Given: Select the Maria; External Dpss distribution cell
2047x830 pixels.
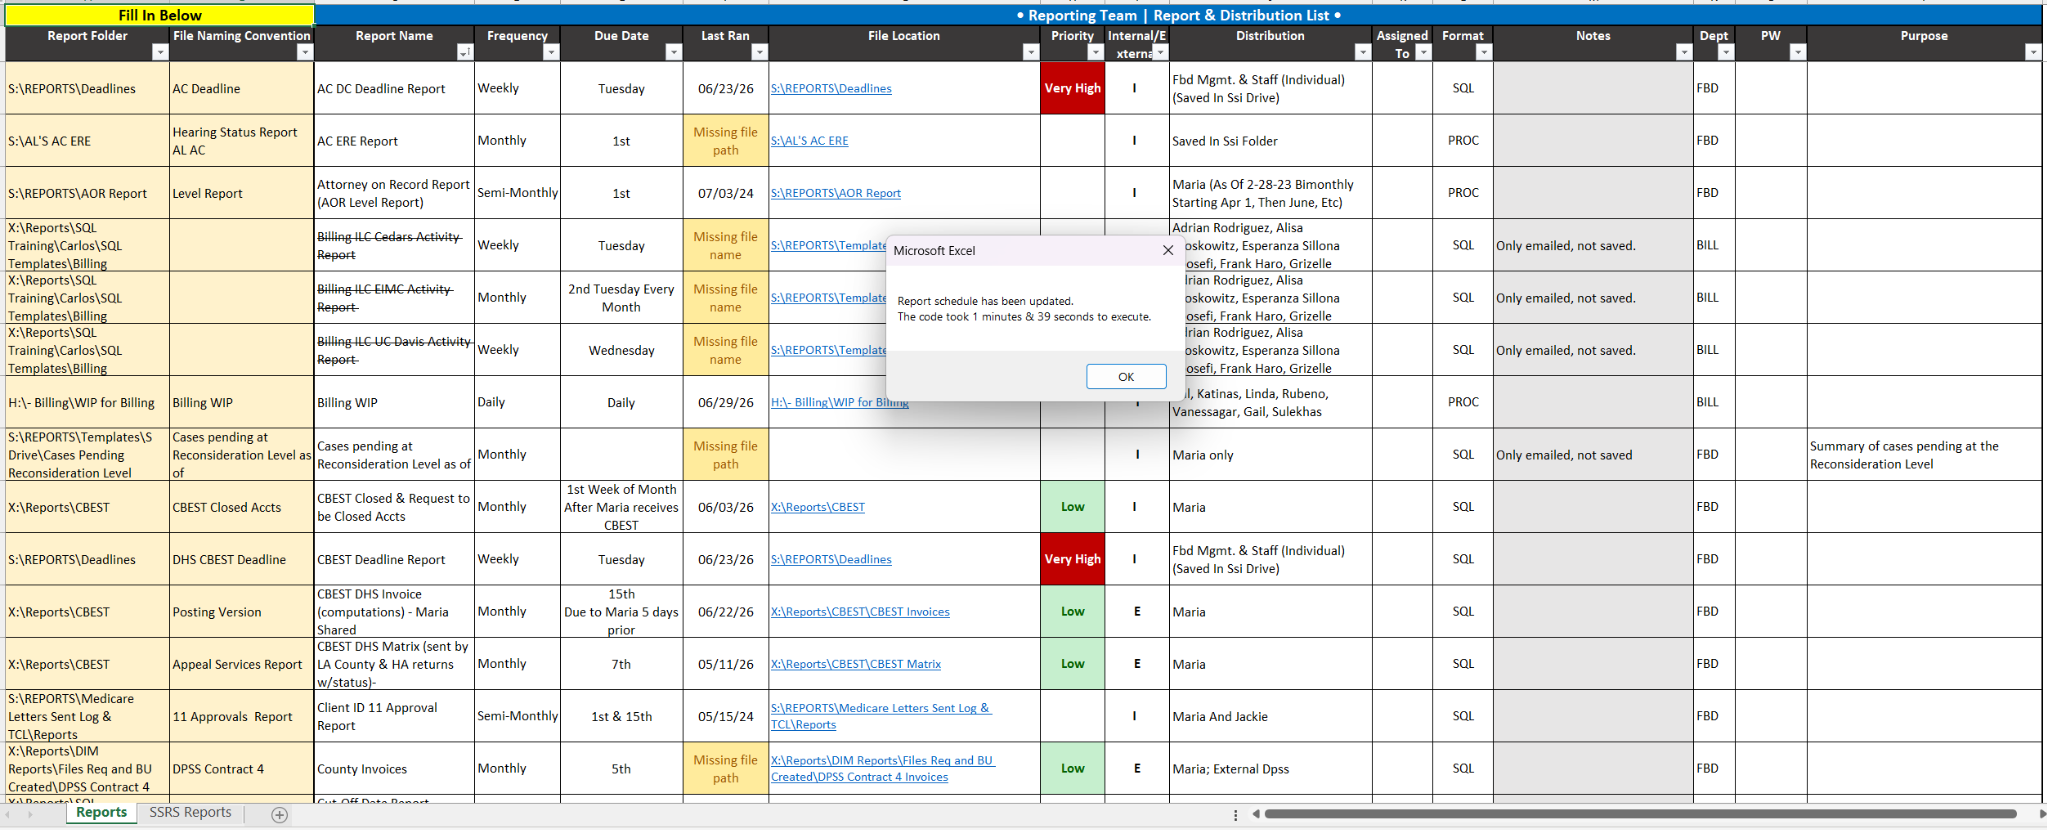Looking at the screenshot, I should tap(1270, 769).
